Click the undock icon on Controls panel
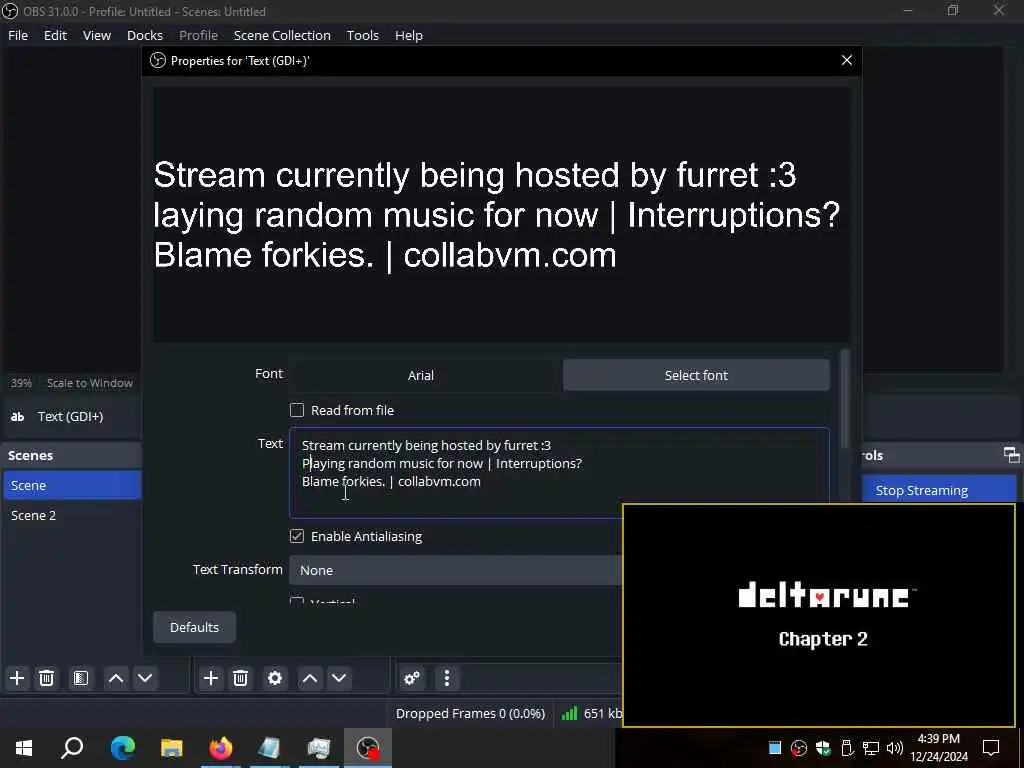The height and width of the screenshot is (768, 1024). click(x=1011, y=455)
